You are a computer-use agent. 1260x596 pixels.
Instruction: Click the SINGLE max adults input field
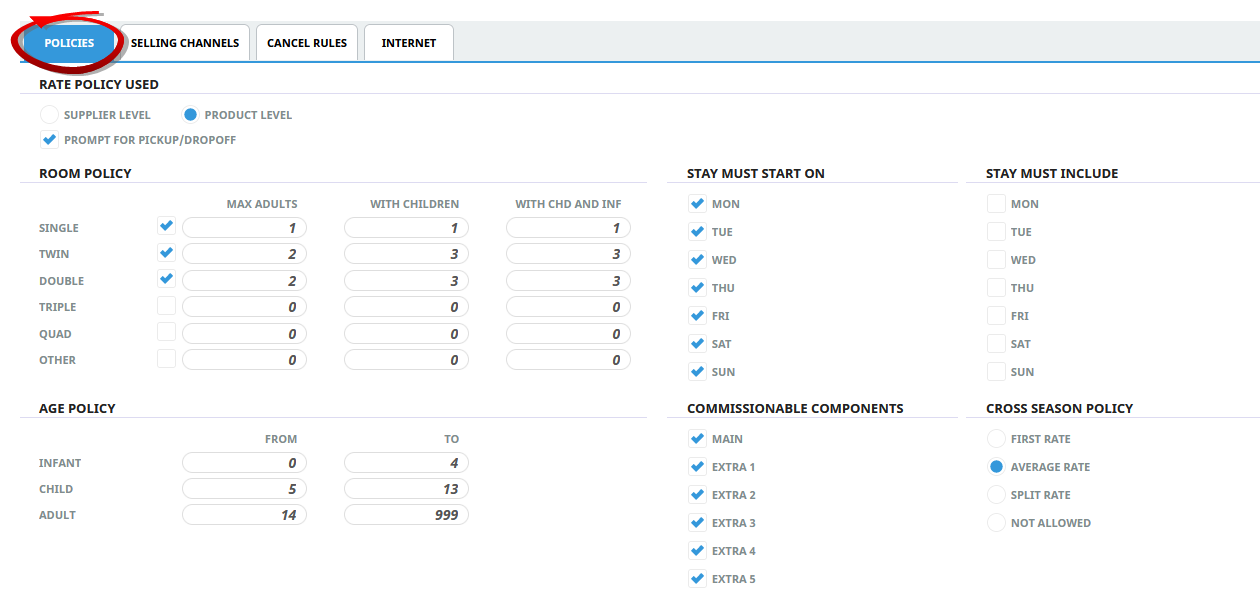point(244,227)
